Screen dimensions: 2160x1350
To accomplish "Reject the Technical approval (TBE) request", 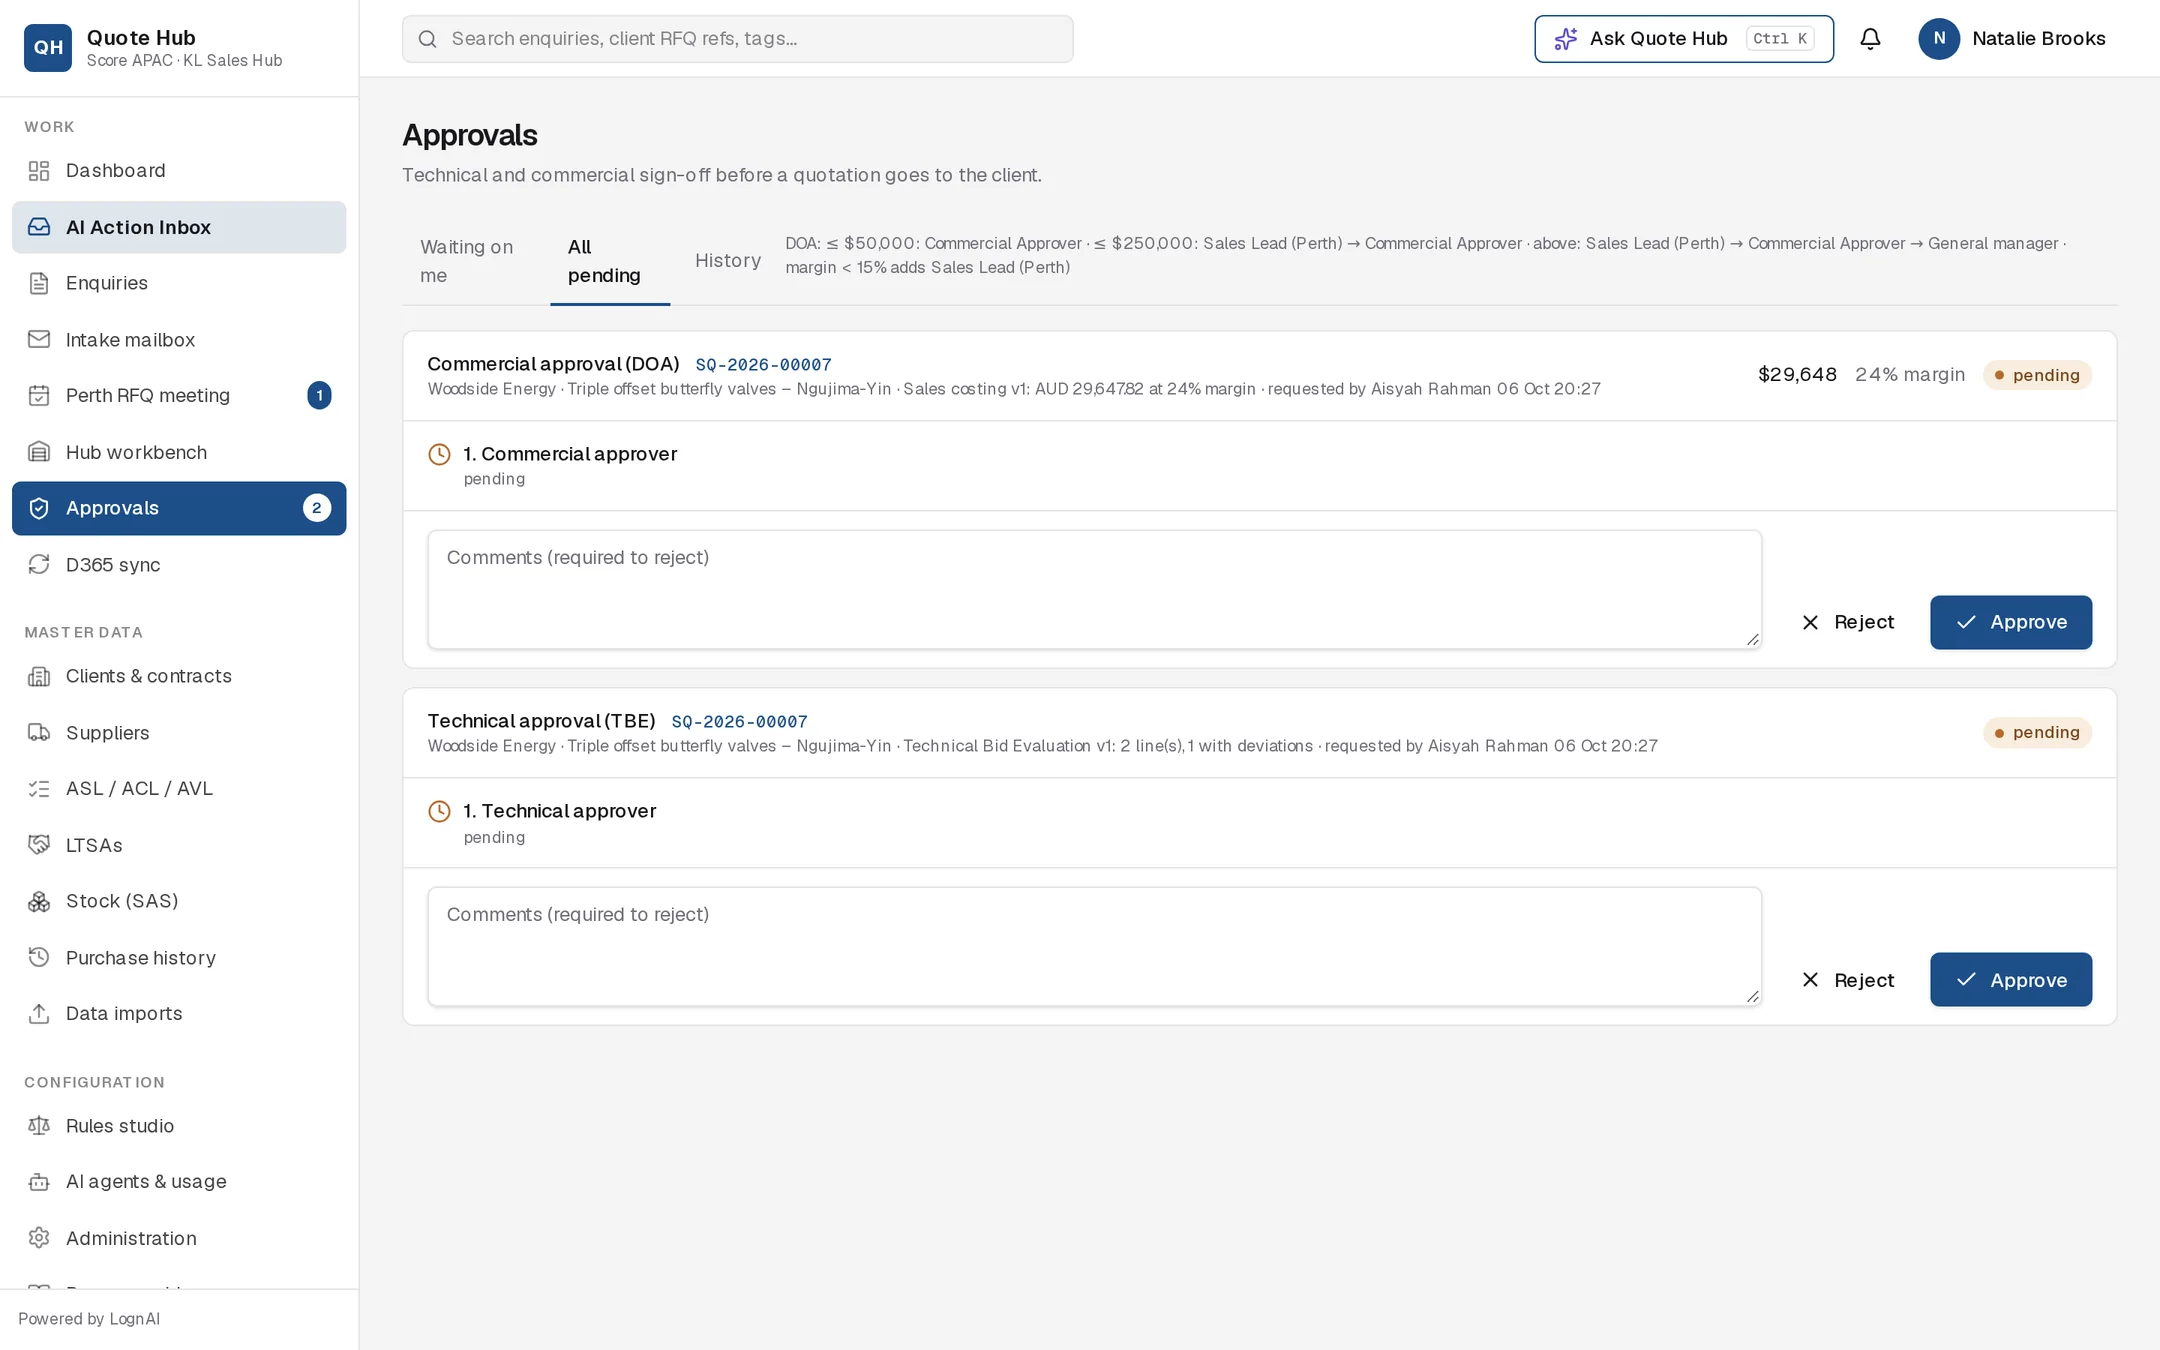I will click(x=1848, y=980).
